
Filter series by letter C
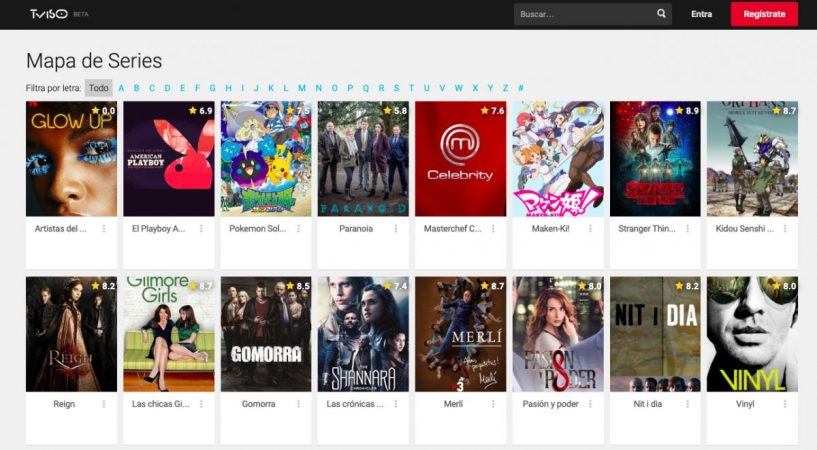click(x=152, y=88)
